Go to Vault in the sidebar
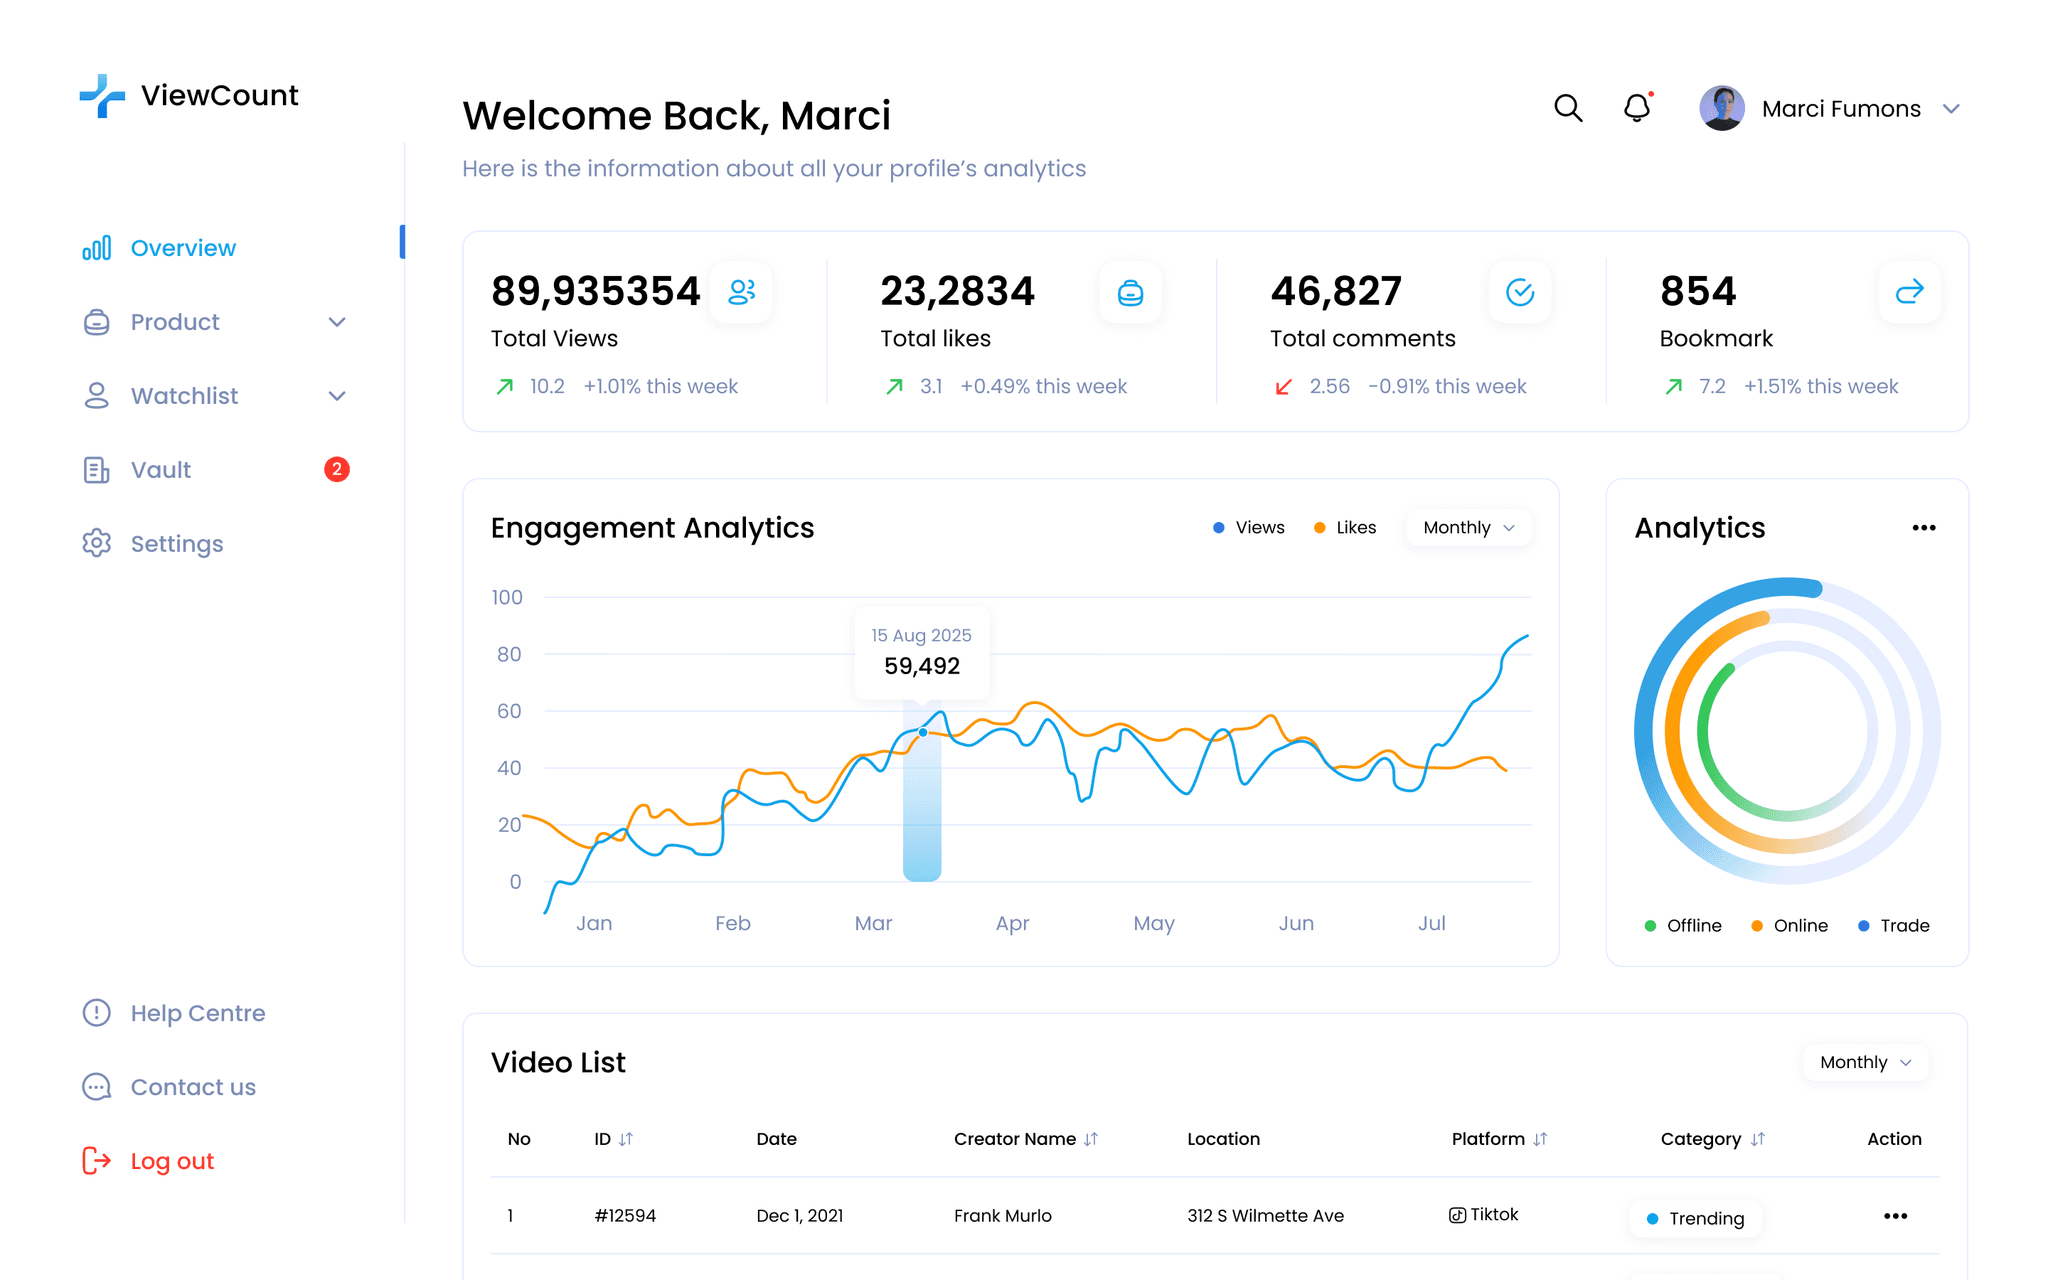Viewport: 2048px width, 1280px height. click(160, 470)
